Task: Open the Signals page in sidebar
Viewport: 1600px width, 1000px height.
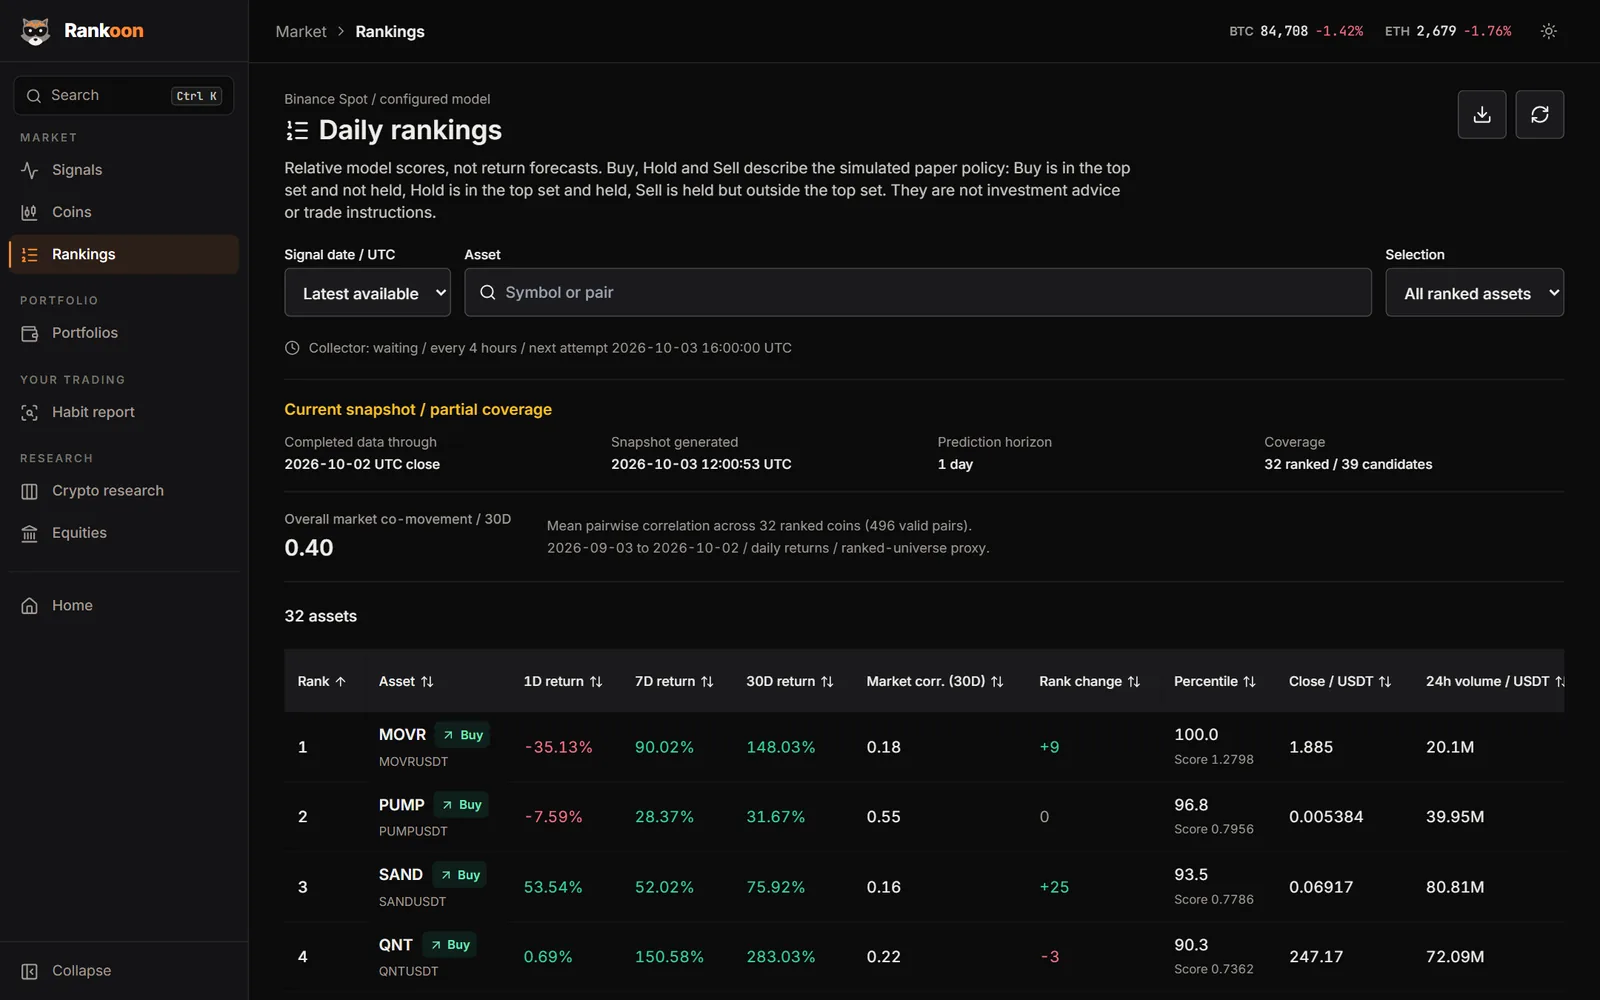Action: click(x=124, y=170)
